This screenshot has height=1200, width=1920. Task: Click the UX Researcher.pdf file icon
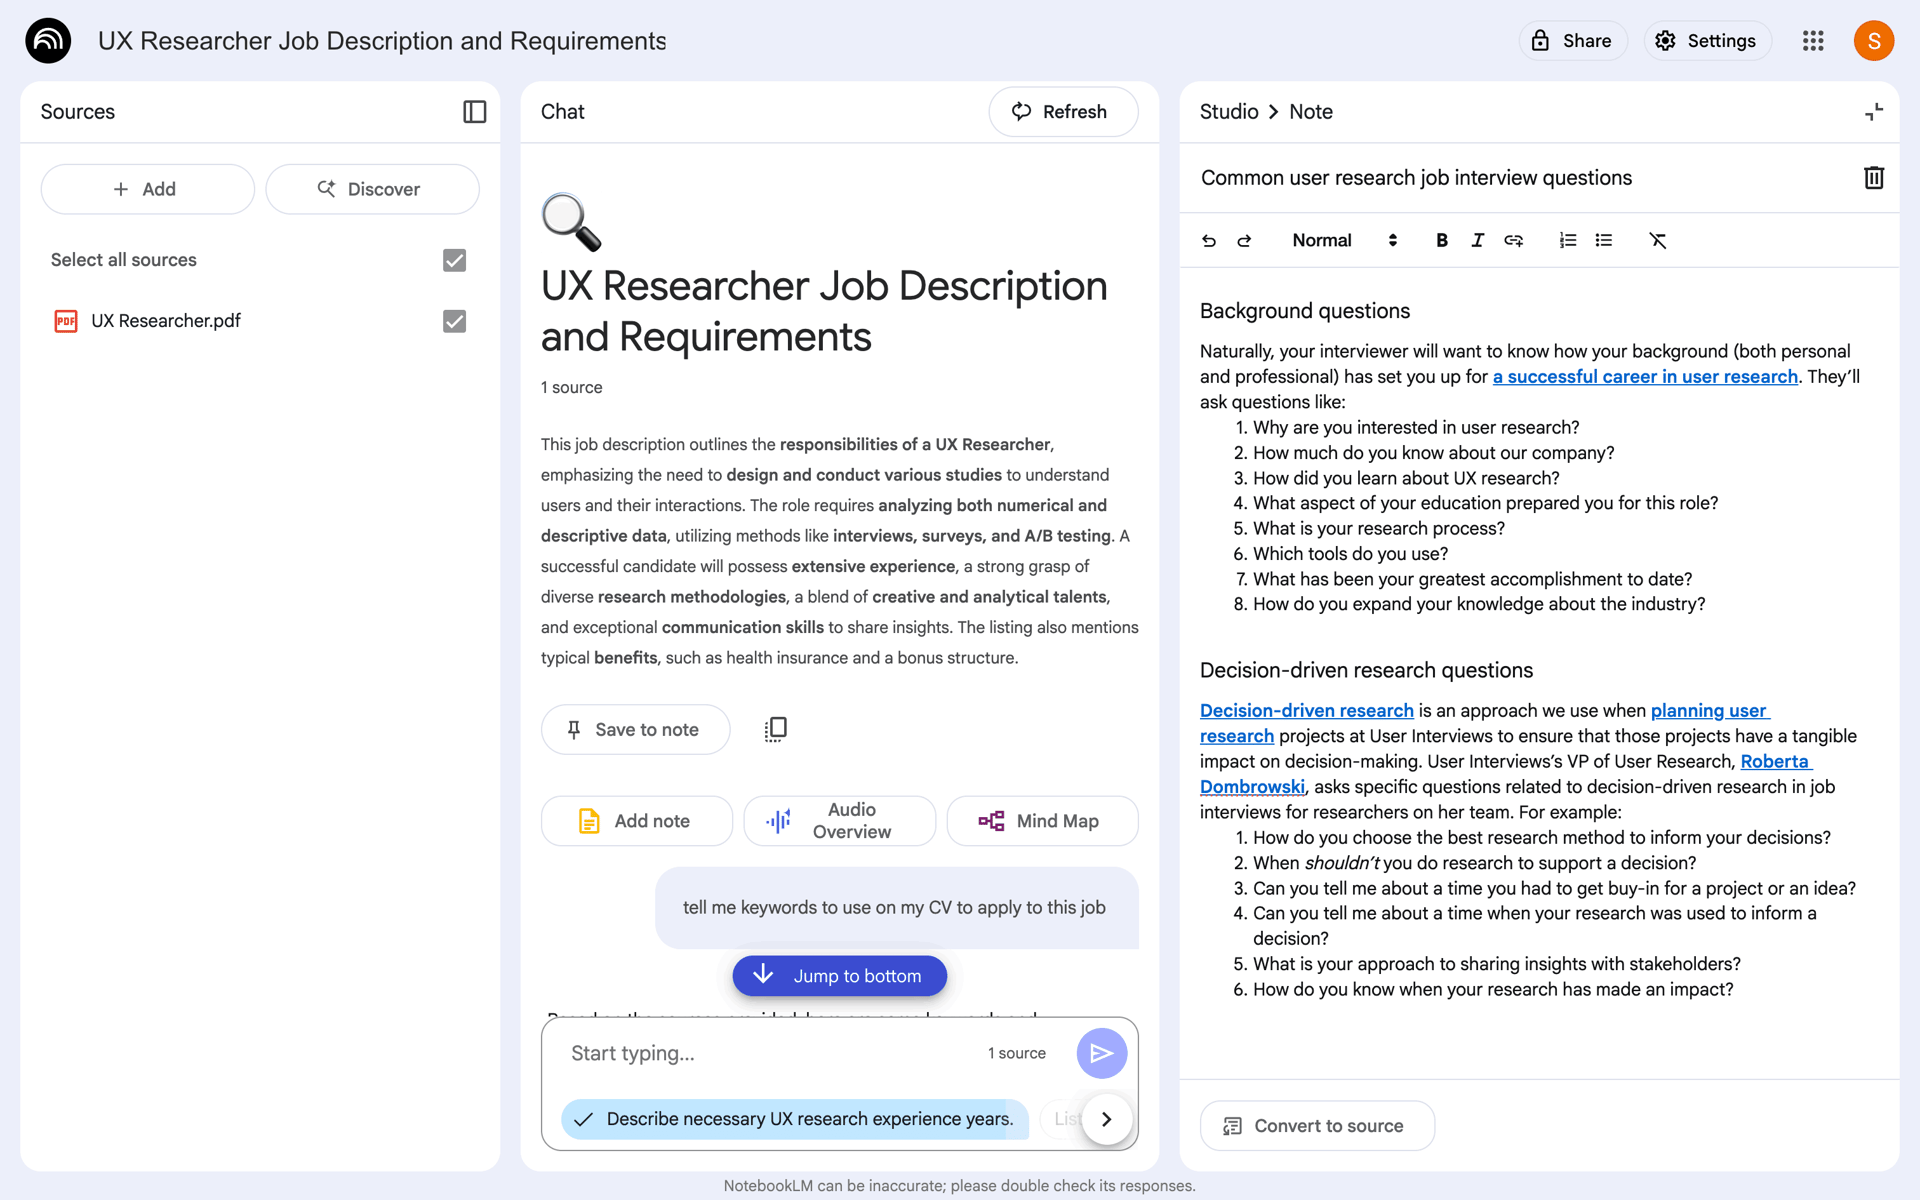click(66, 321)
